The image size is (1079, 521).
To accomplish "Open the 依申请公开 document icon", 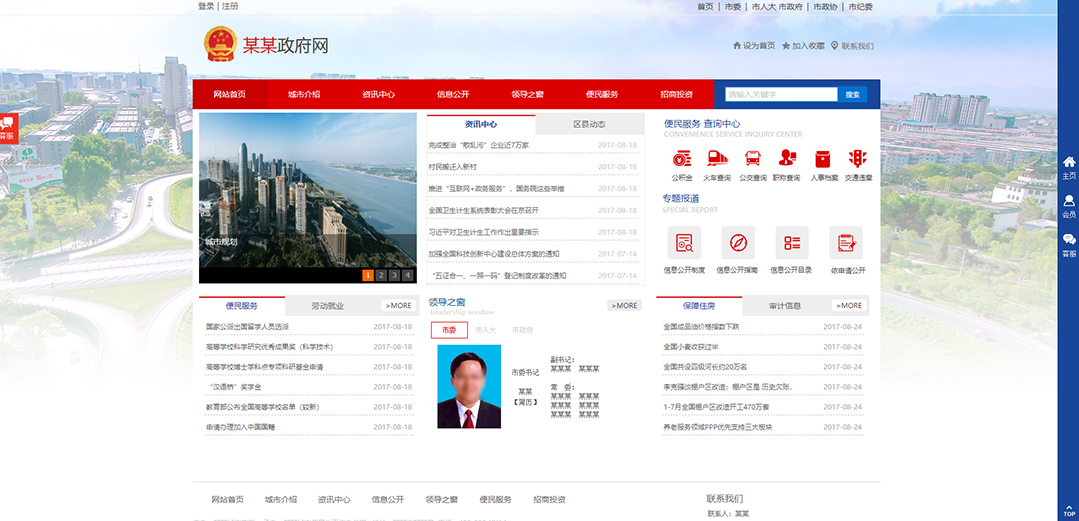I will click(x=845, y=243).
